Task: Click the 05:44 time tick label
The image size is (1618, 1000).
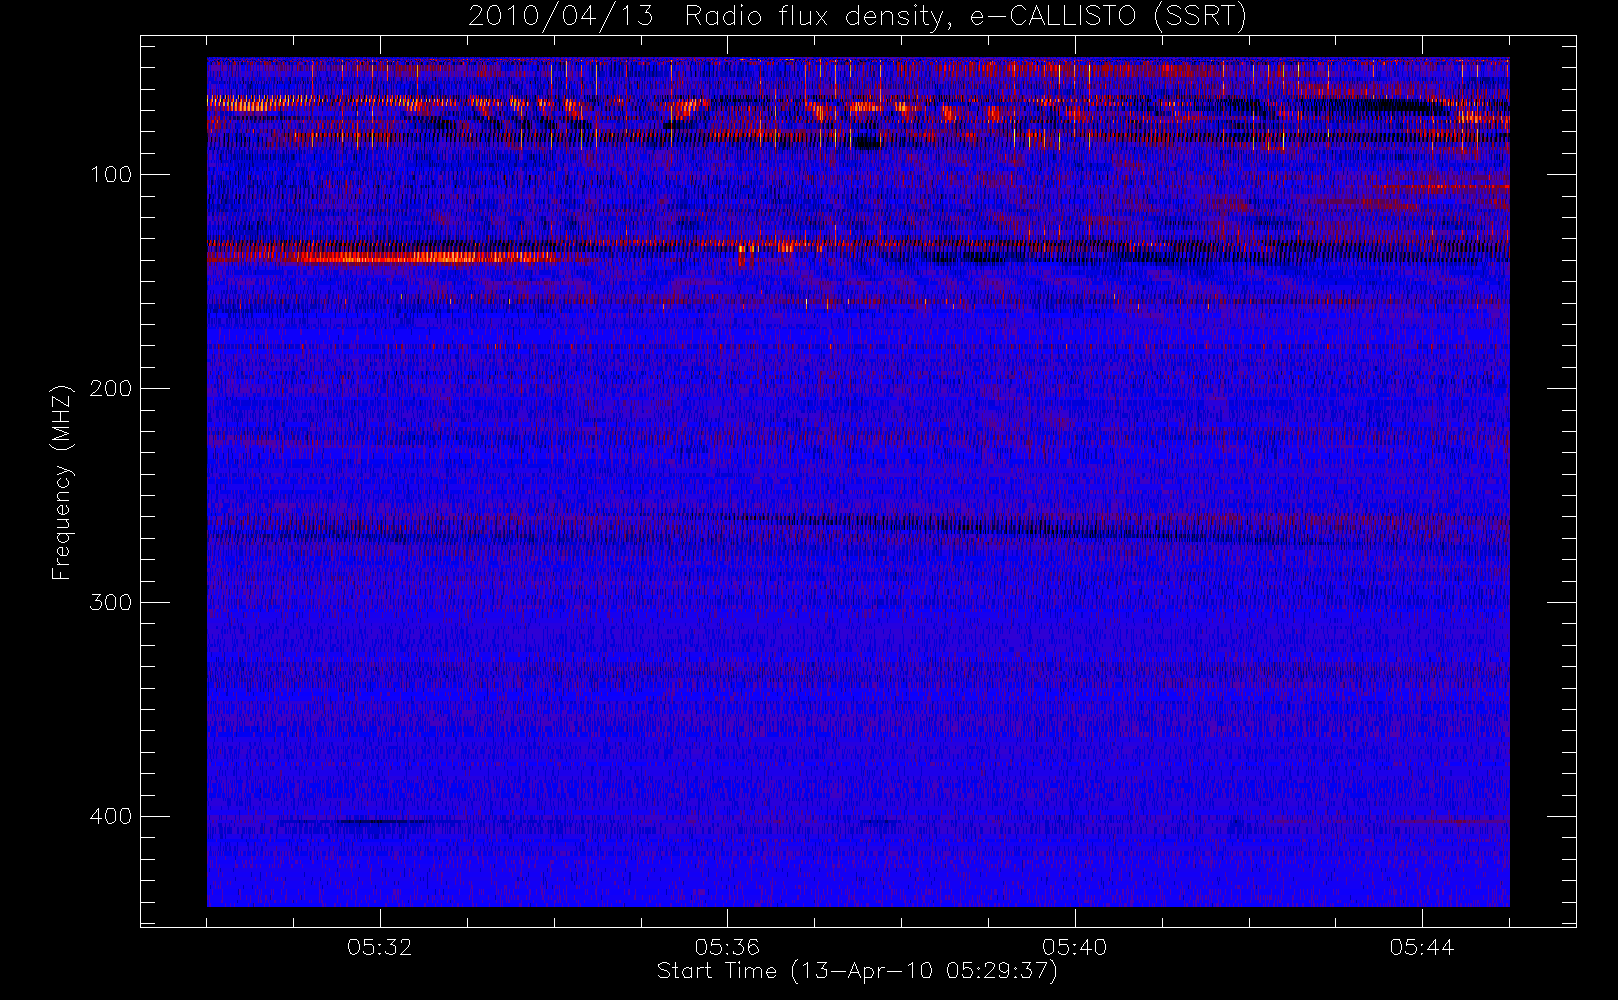Action: tap(1422, 947)
